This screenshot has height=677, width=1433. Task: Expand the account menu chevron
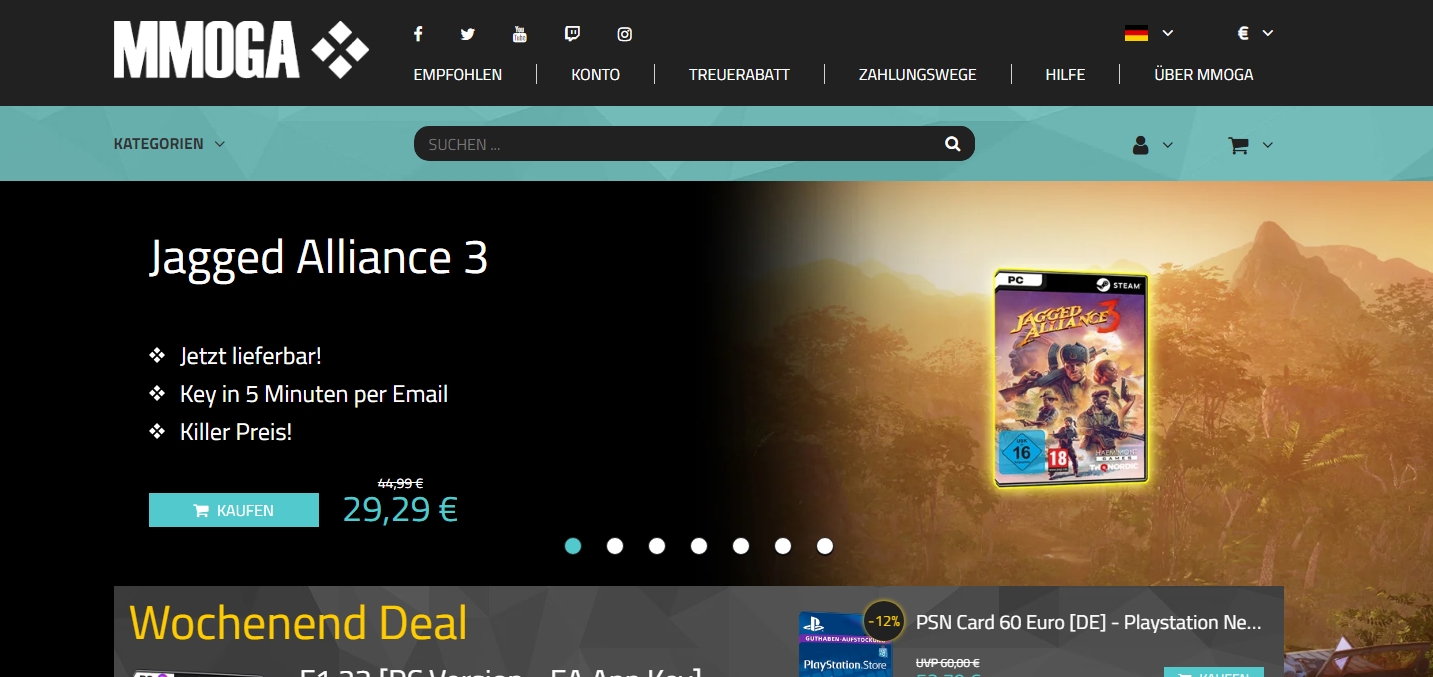pos(1167,145)
